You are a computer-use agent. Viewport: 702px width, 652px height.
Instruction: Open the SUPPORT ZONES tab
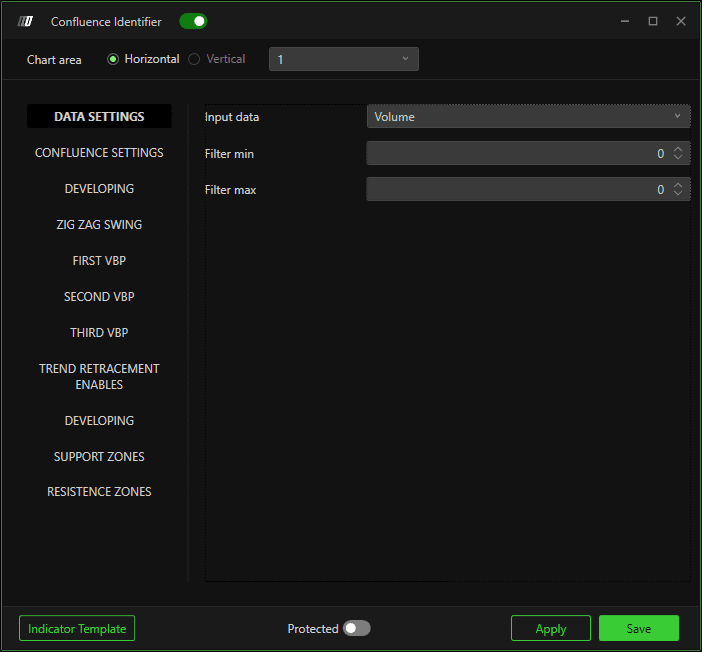click(99, 456)
